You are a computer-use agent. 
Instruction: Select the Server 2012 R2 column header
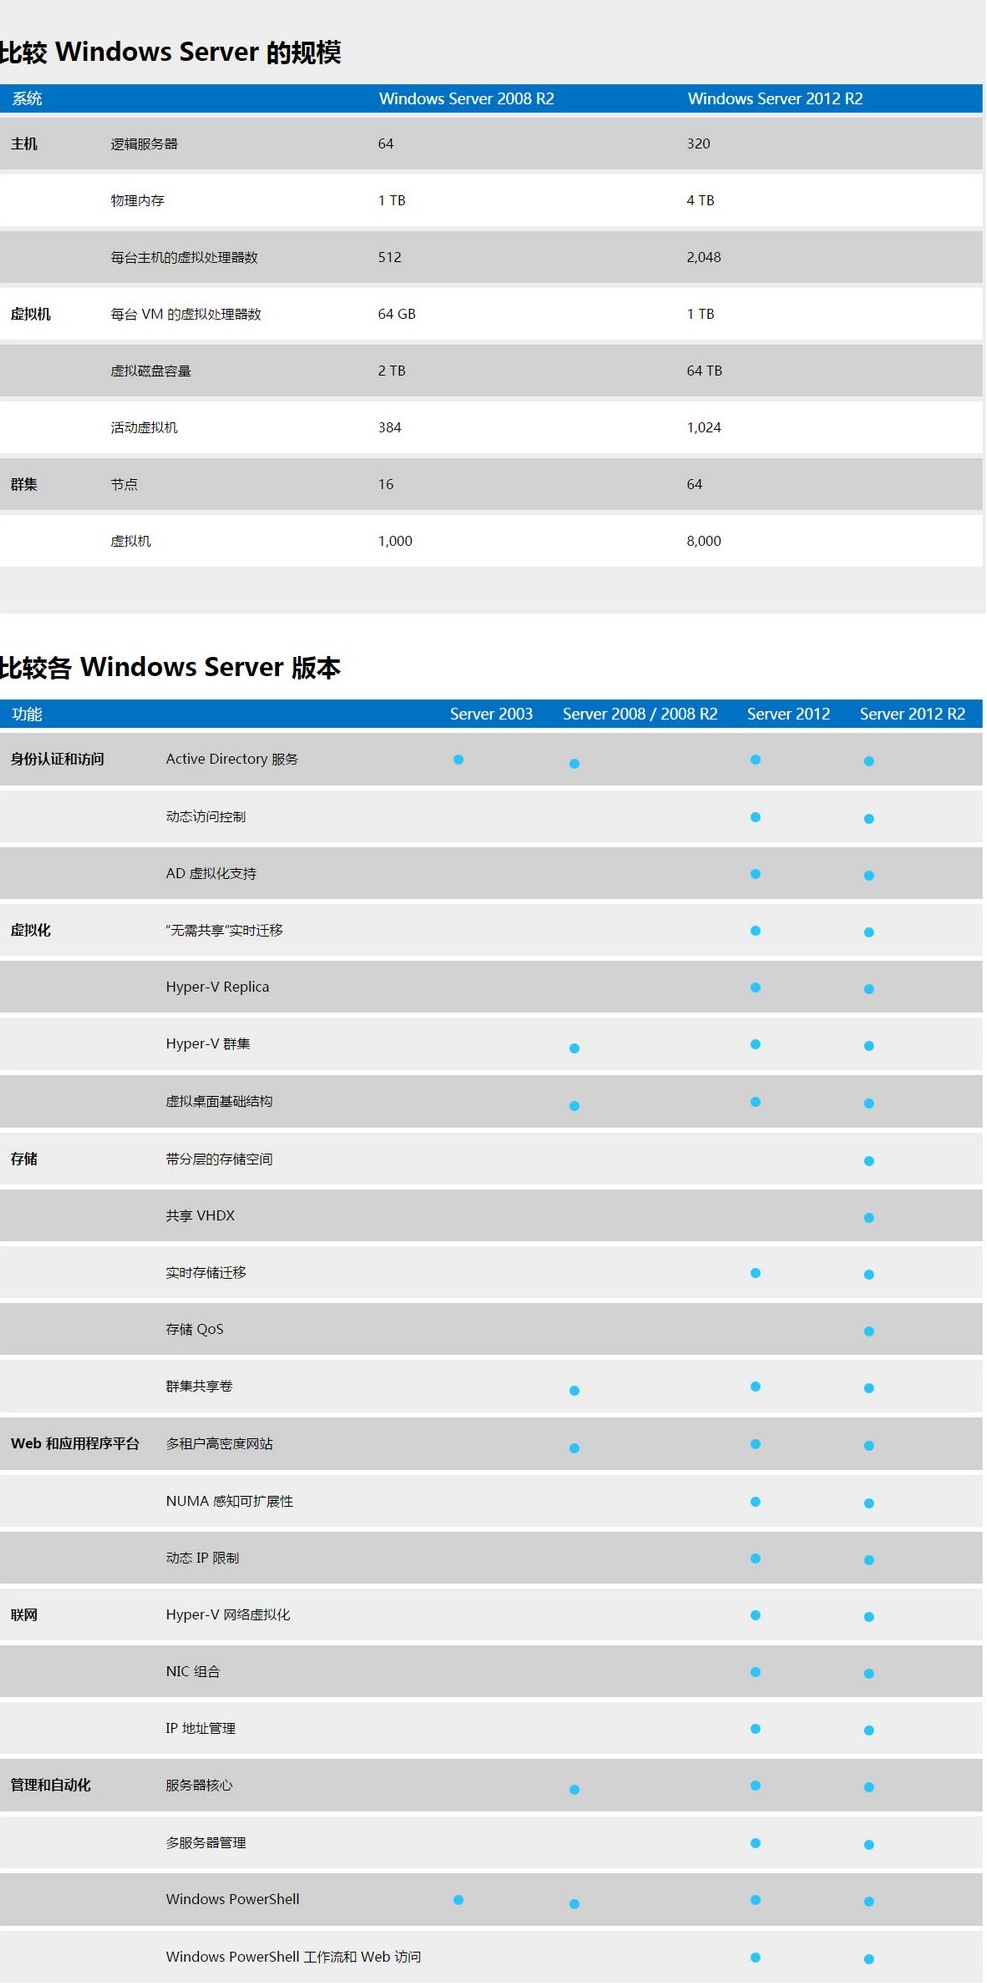[x=912, y=714]
